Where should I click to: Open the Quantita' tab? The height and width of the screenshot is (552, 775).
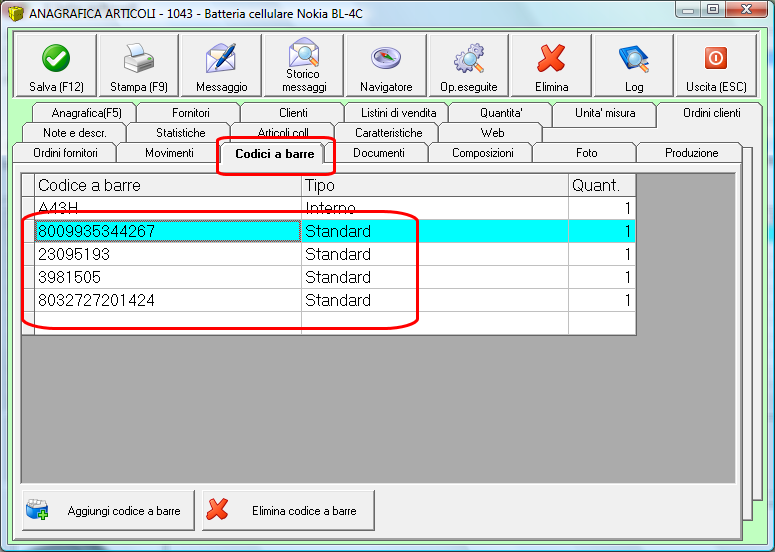pyautogui.click(x=501, y=113)
